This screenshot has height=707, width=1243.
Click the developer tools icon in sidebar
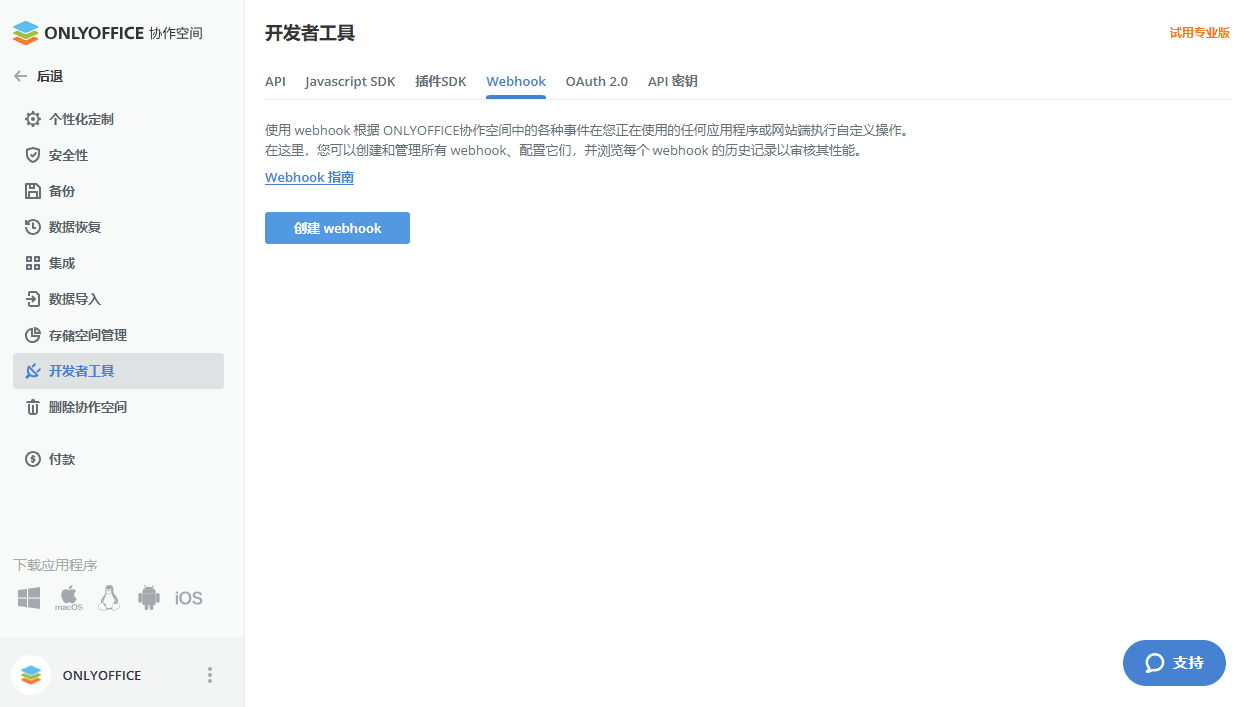click(x=33, y=371)
